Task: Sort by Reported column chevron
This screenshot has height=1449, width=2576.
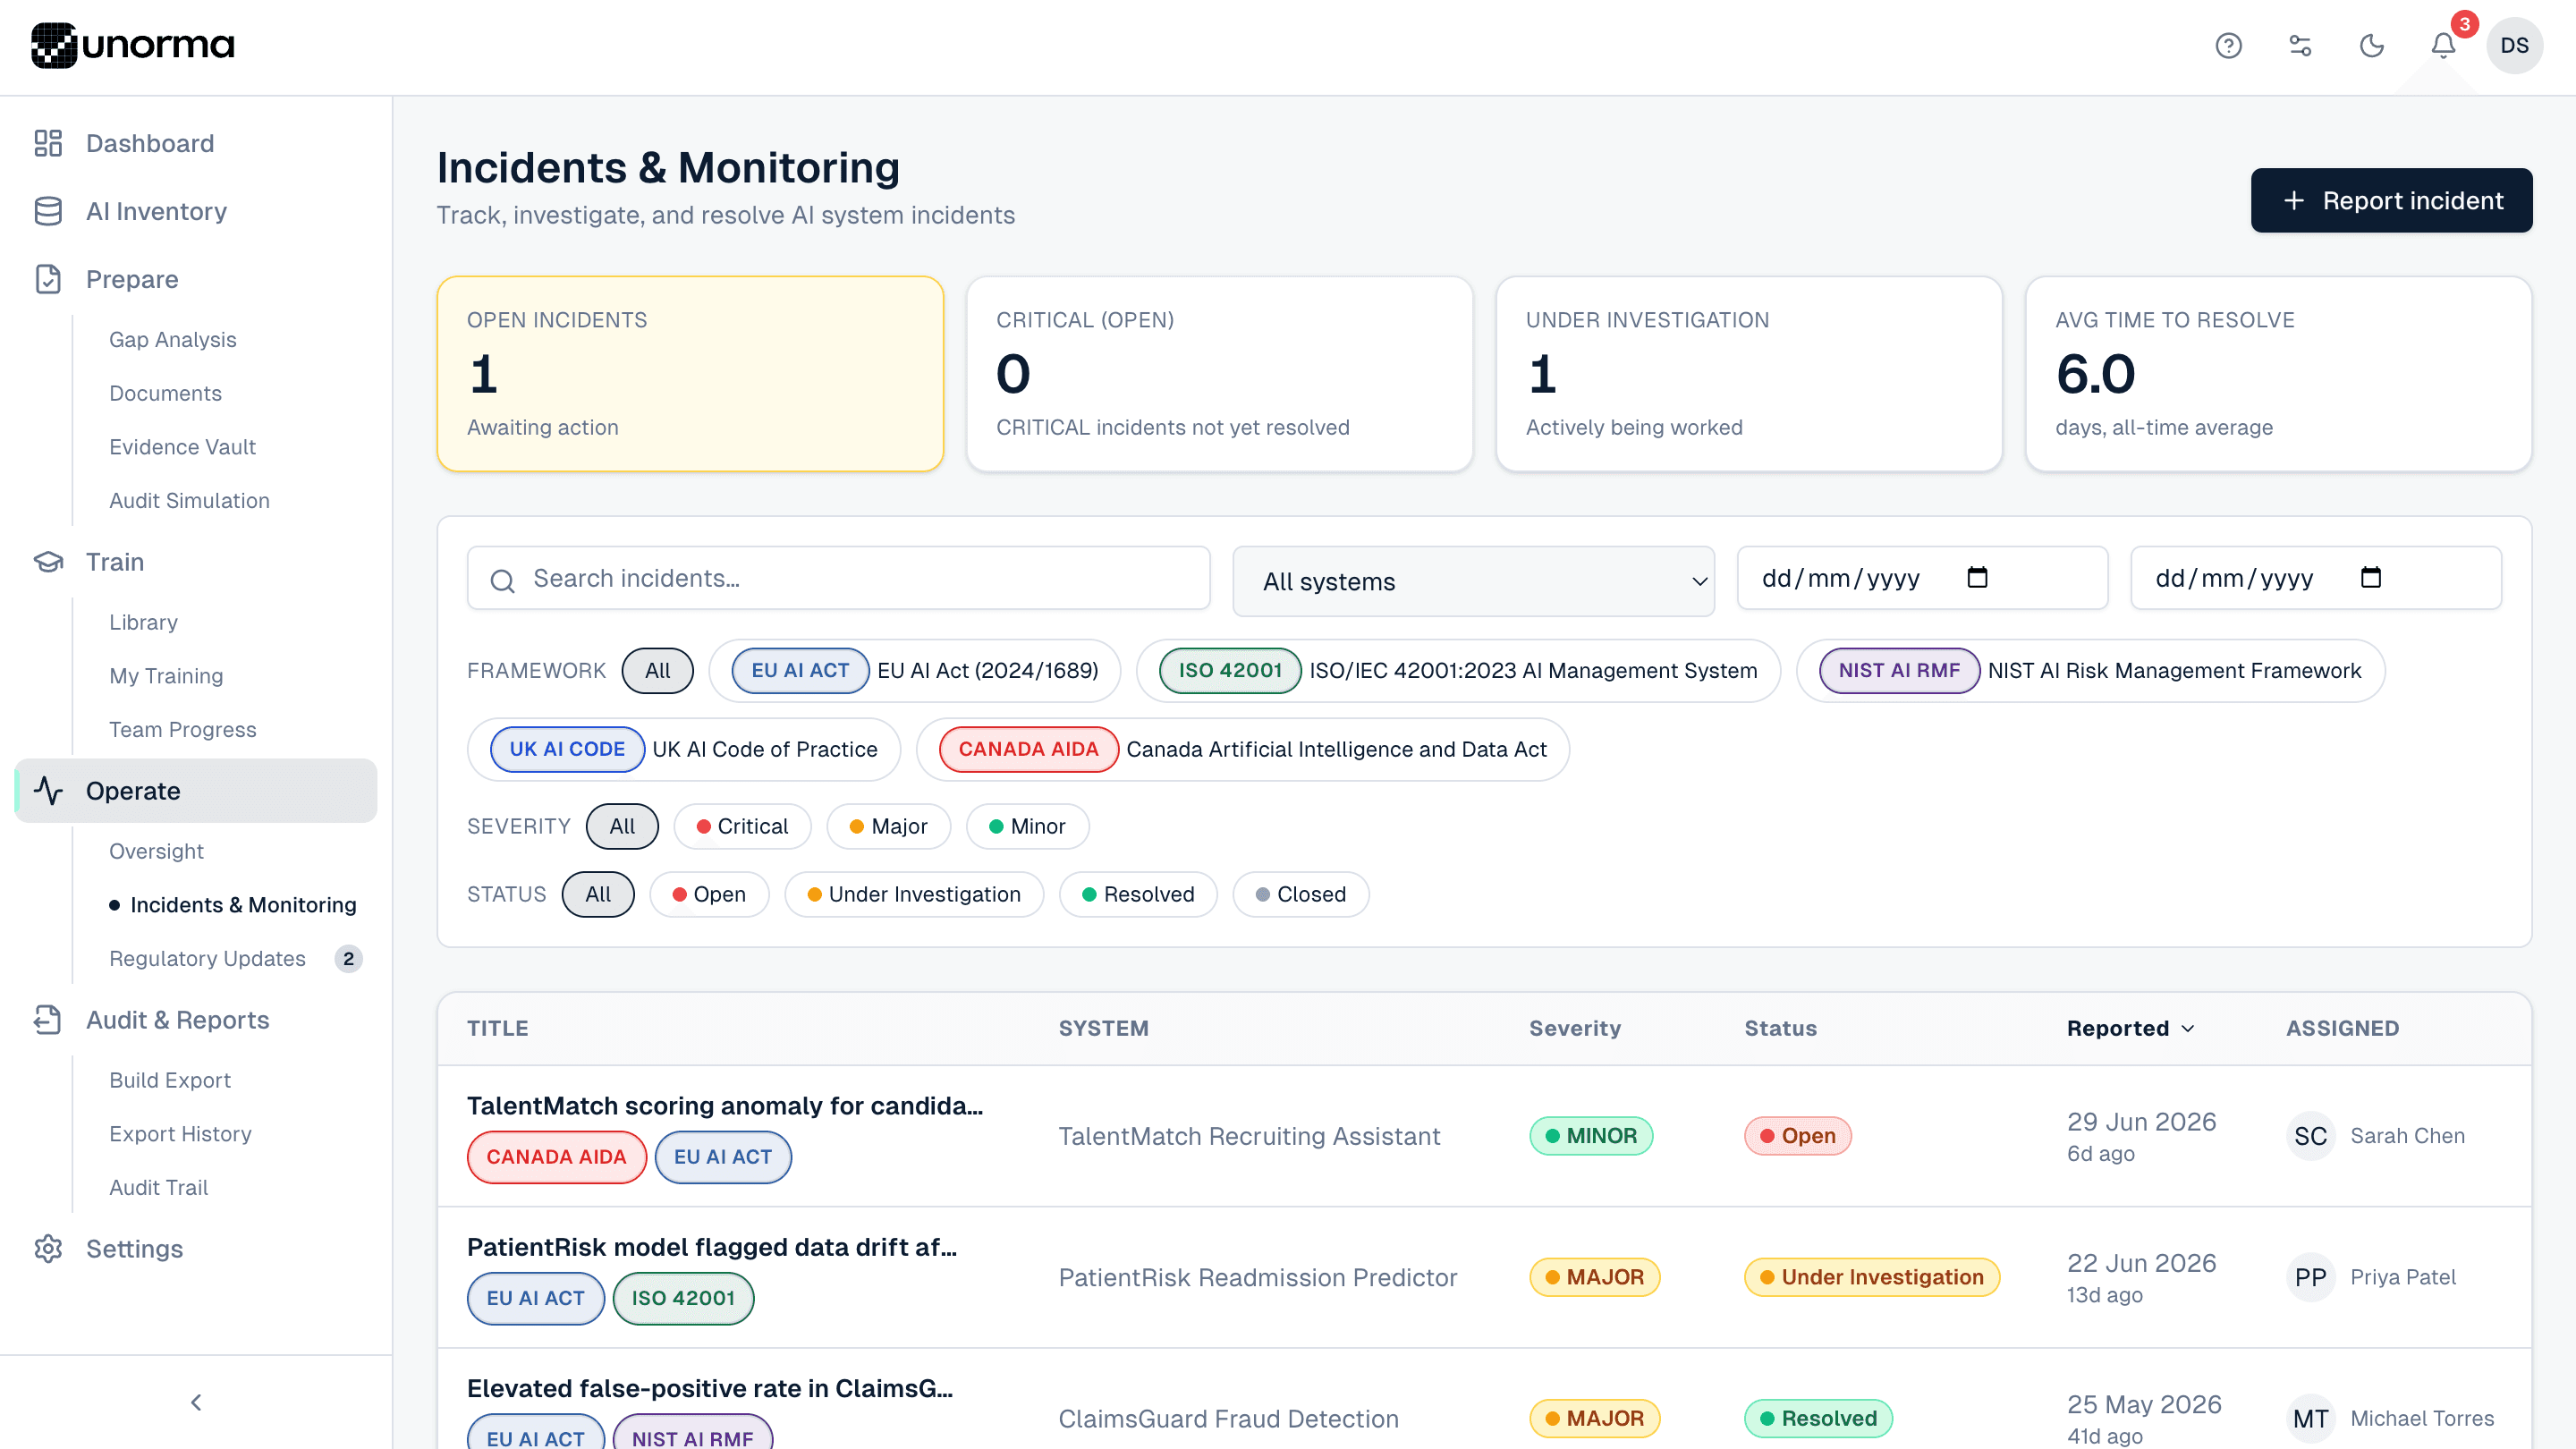Action: pos(2187,1028)
